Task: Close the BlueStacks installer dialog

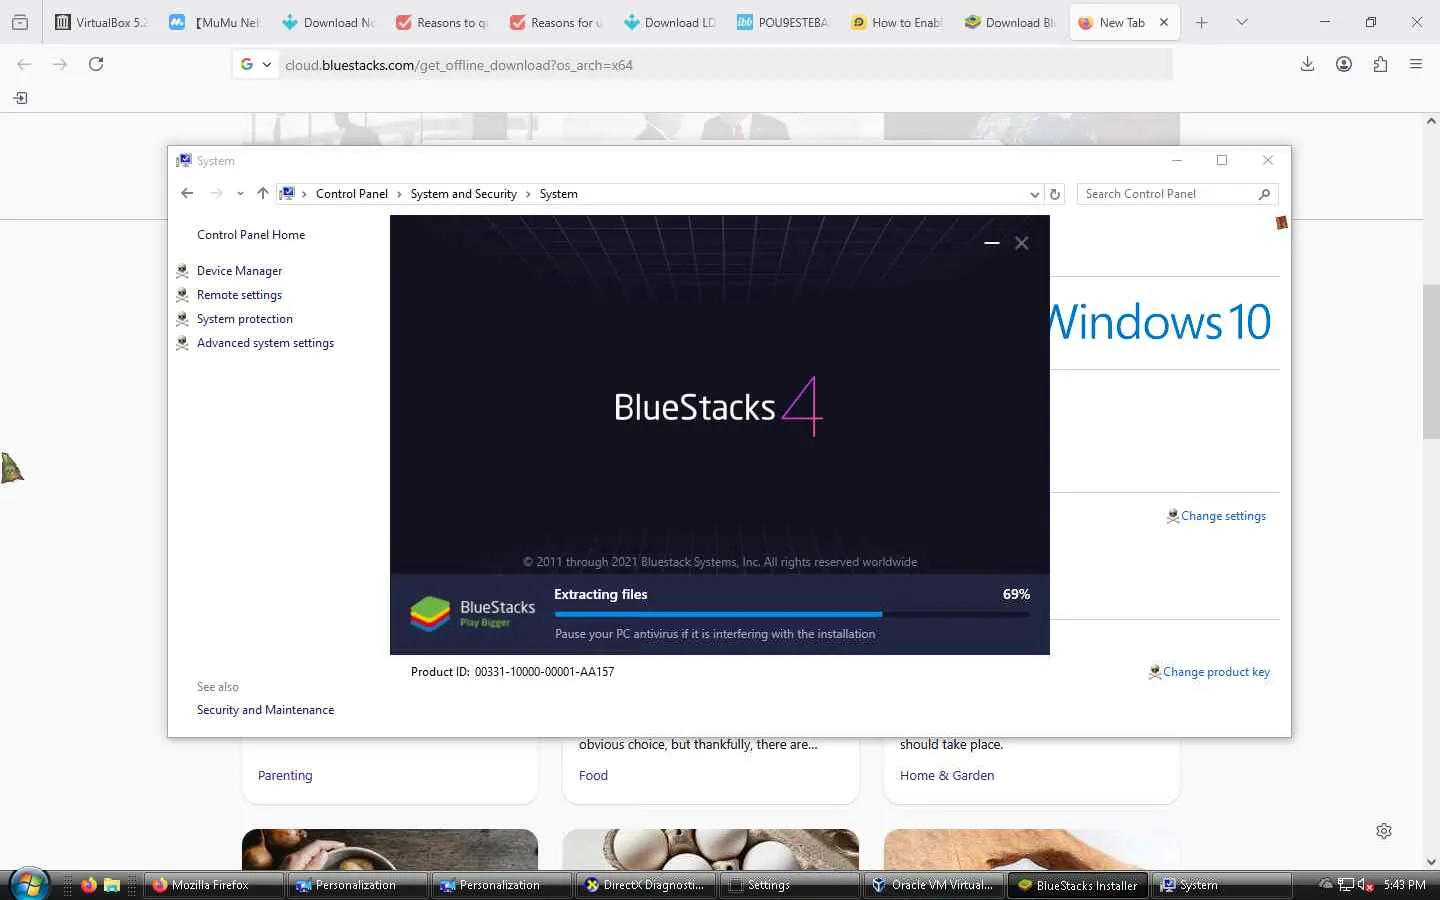Action: point(1021,243)
